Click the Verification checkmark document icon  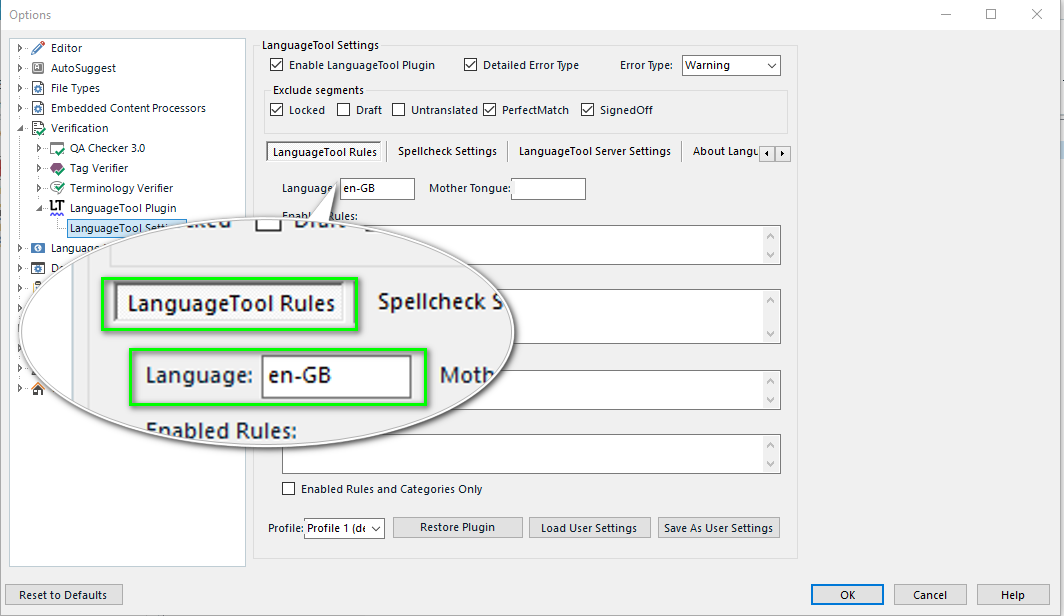[38, 128]
